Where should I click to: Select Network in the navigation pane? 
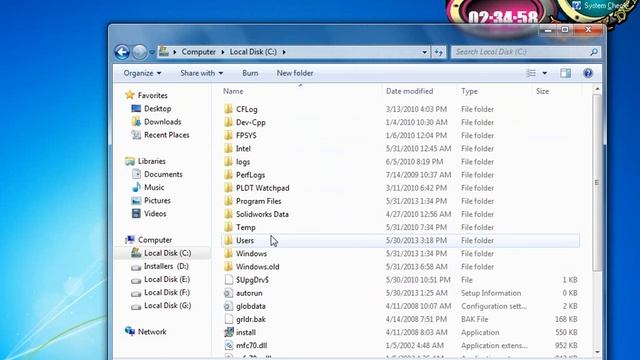point(152,331)
